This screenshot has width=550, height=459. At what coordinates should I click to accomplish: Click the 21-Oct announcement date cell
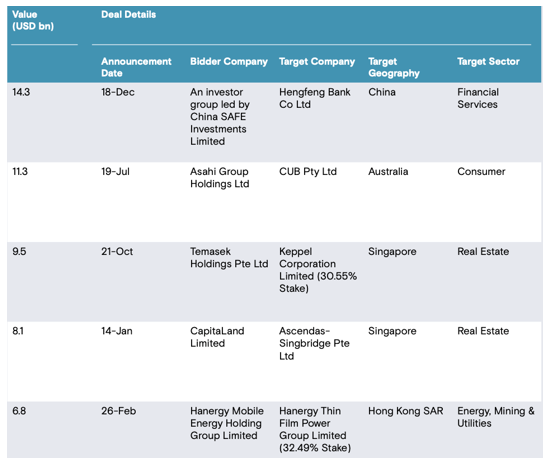pyautogui.click(x=117, y=252)
